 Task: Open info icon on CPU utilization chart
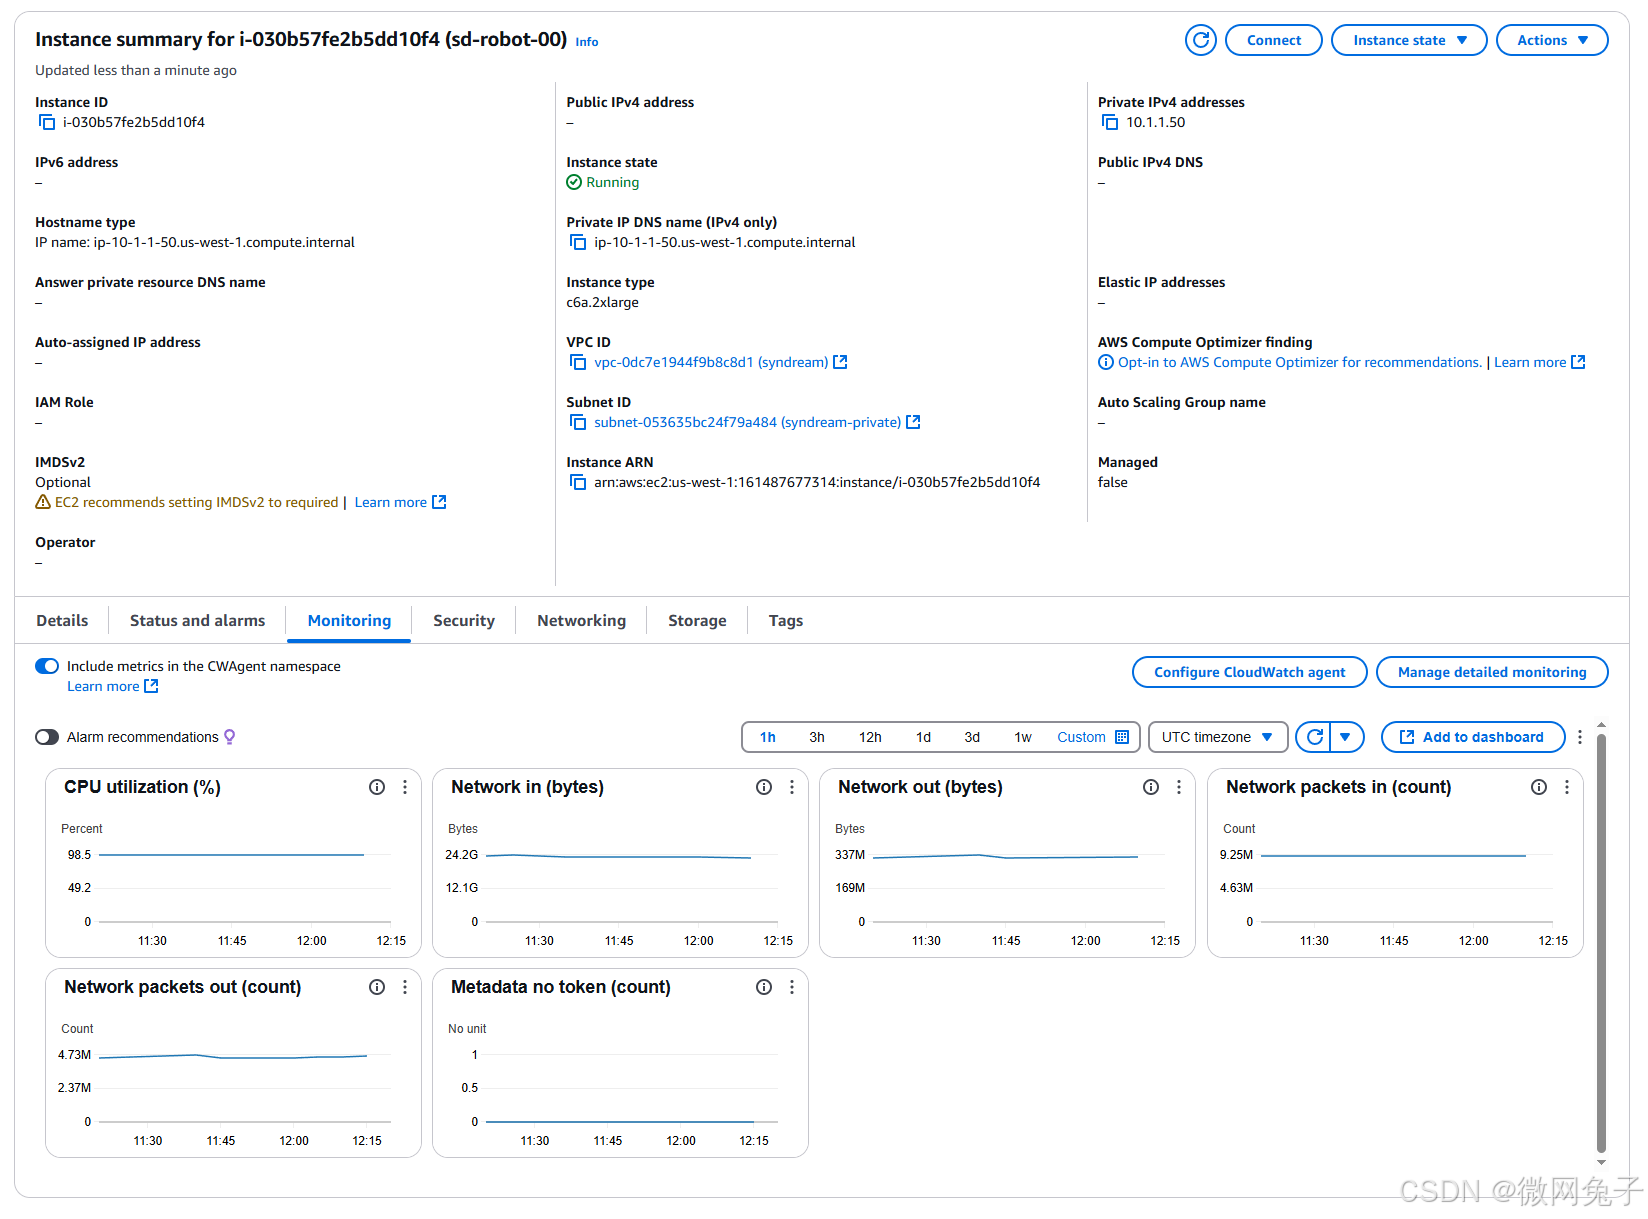[377, 787]
